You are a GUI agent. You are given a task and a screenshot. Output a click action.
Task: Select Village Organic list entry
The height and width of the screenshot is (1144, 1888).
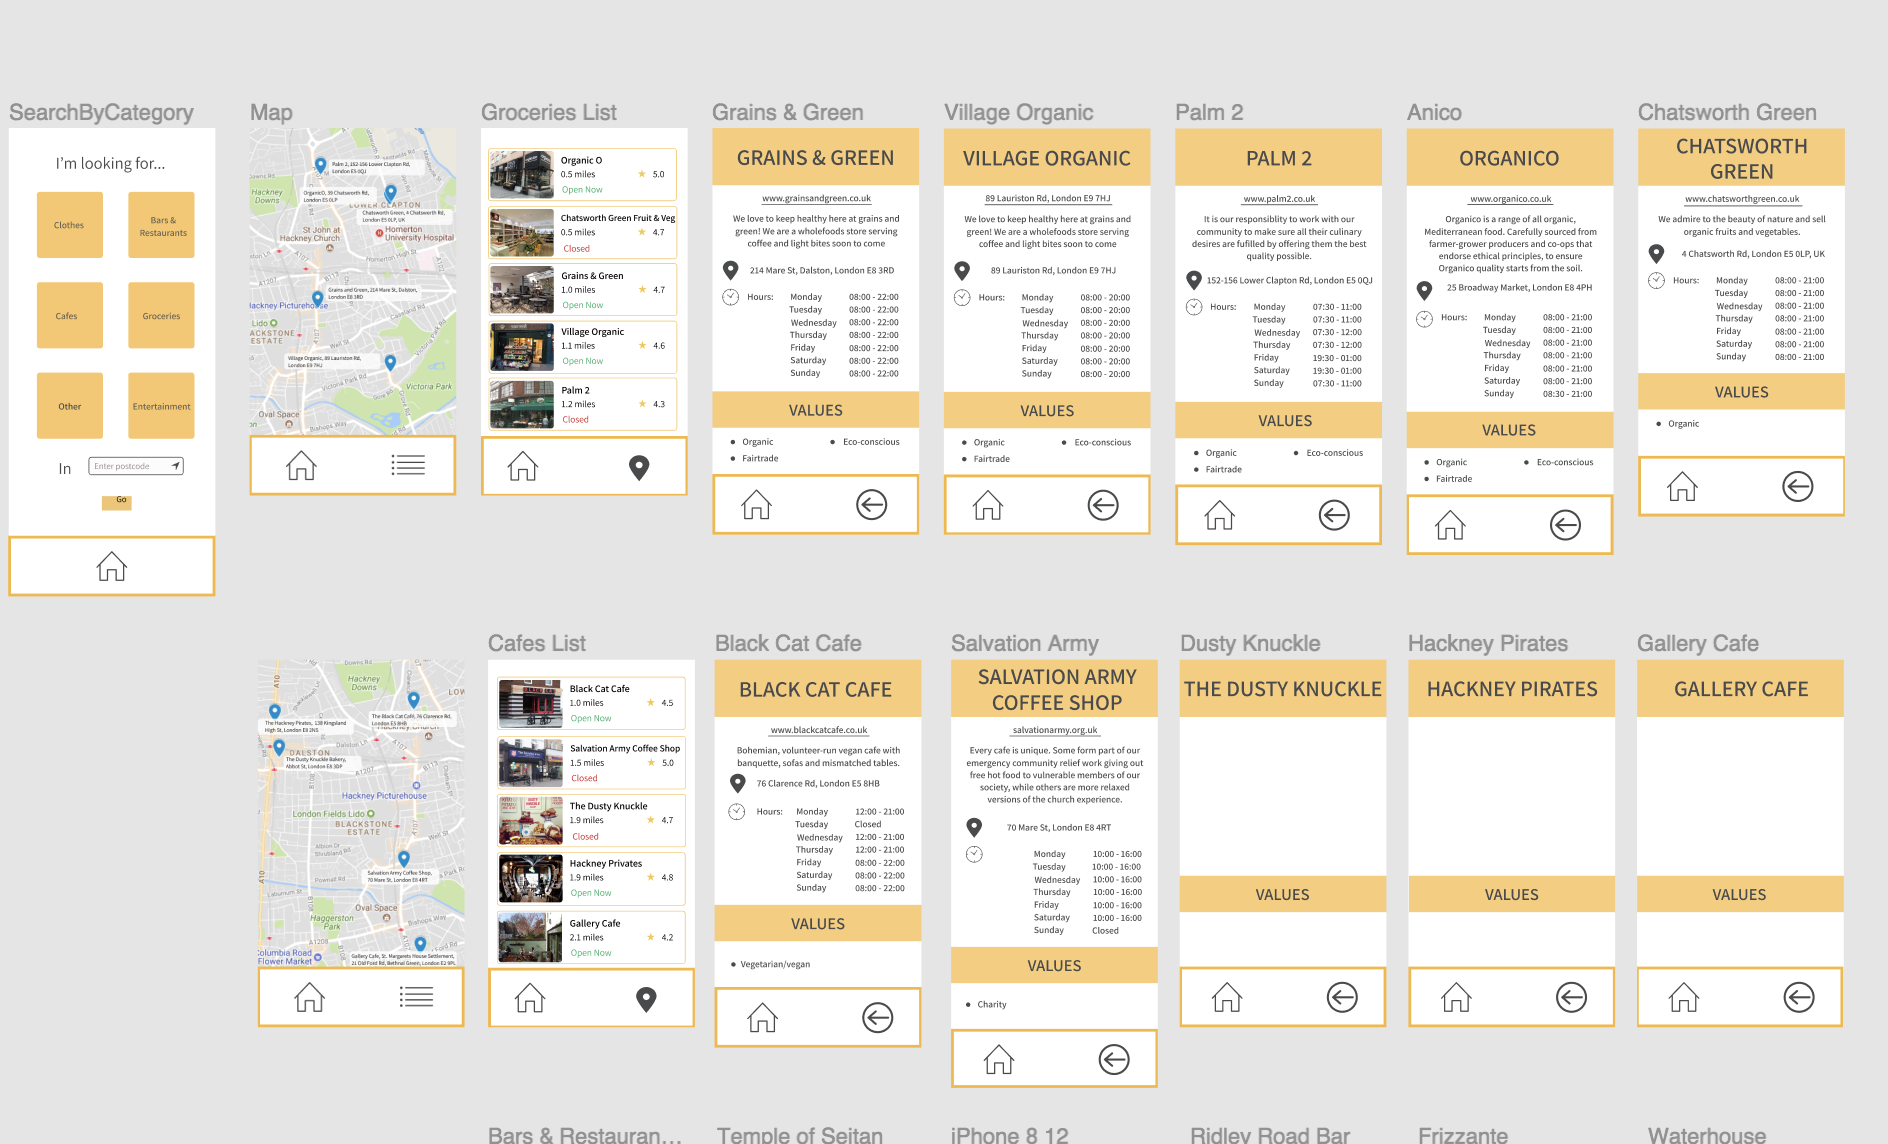(x=583, y=346)
